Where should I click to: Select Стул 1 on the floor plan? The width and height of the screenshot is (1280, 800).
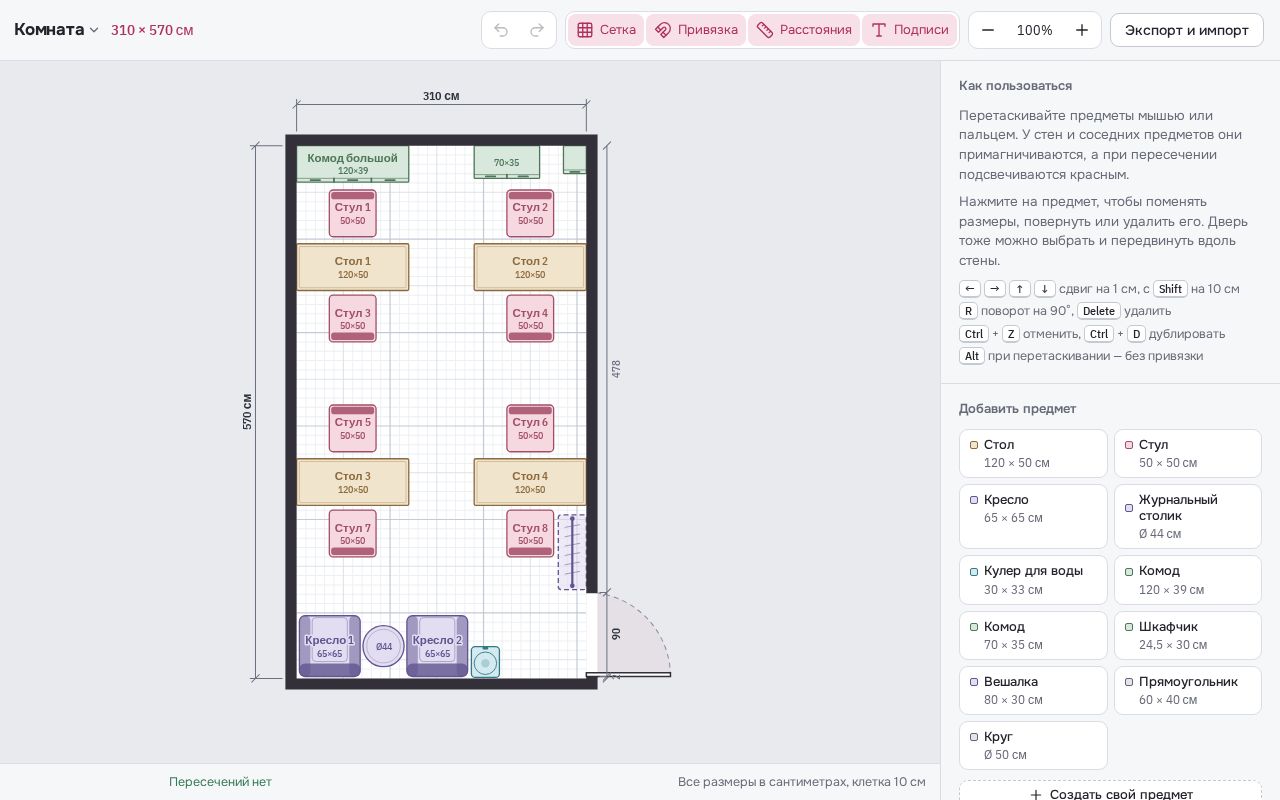(x=353, y=213)
